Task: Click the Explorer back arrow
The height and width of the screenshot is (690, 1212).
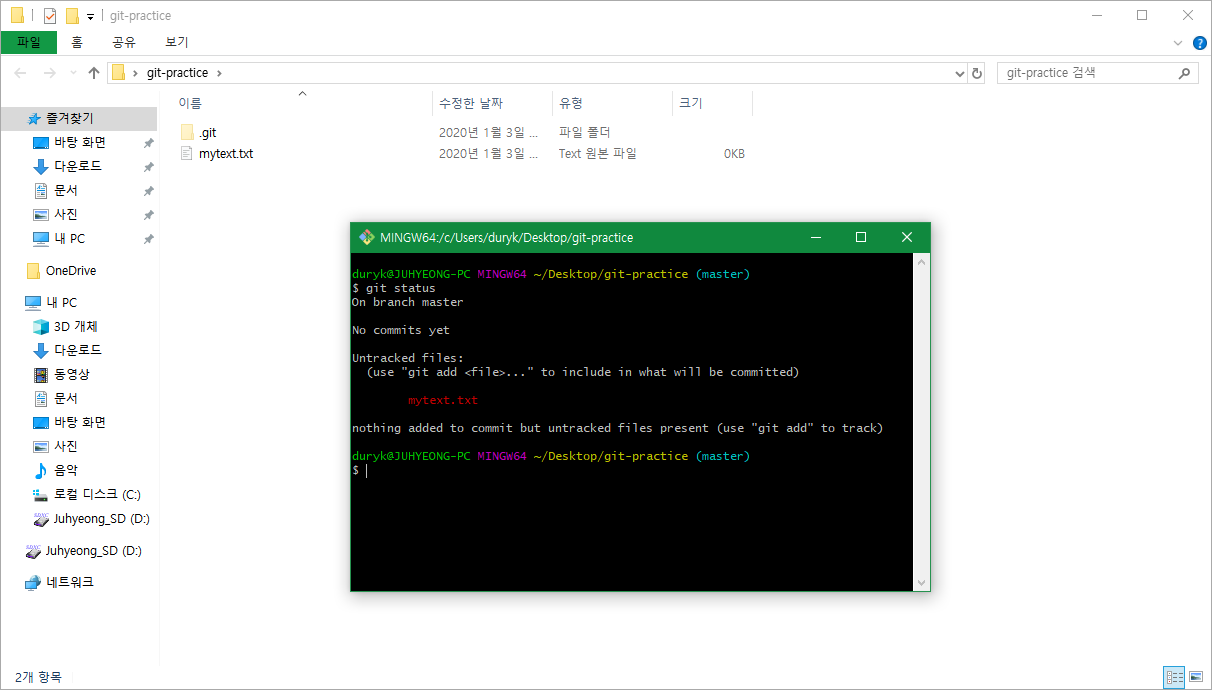Action: (20, 73)
